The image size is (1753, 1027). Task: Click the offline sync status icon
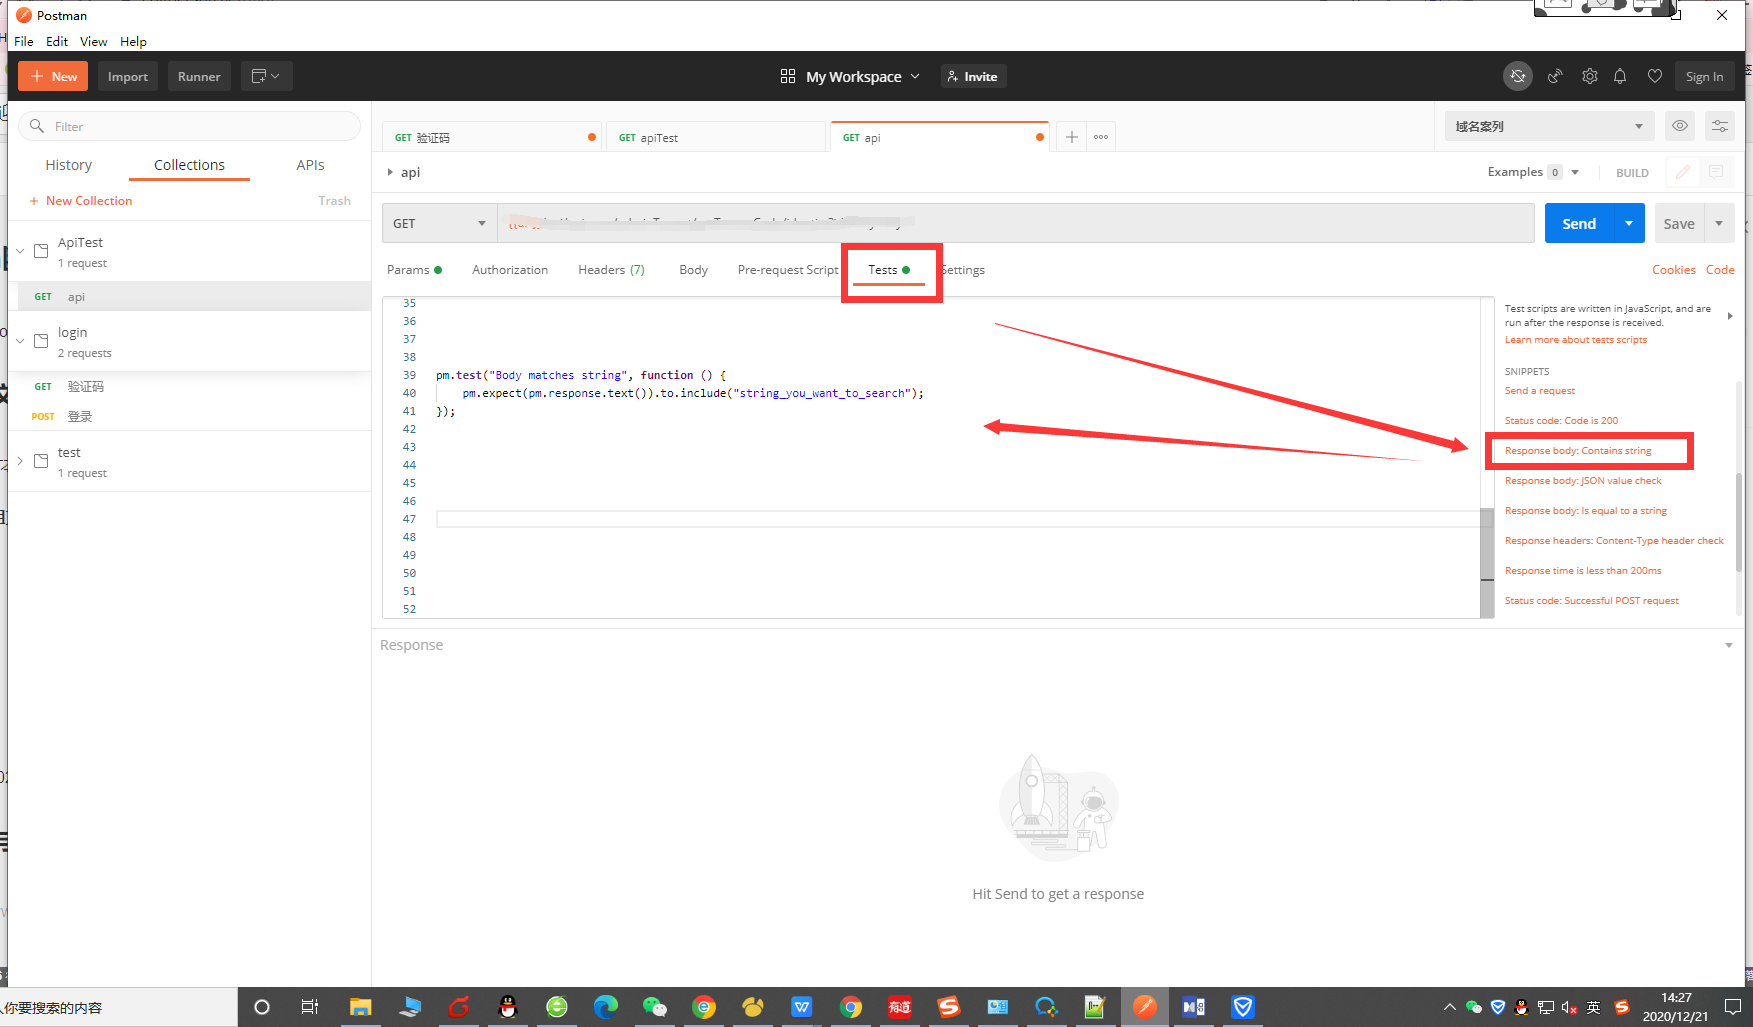point(1517,76)
